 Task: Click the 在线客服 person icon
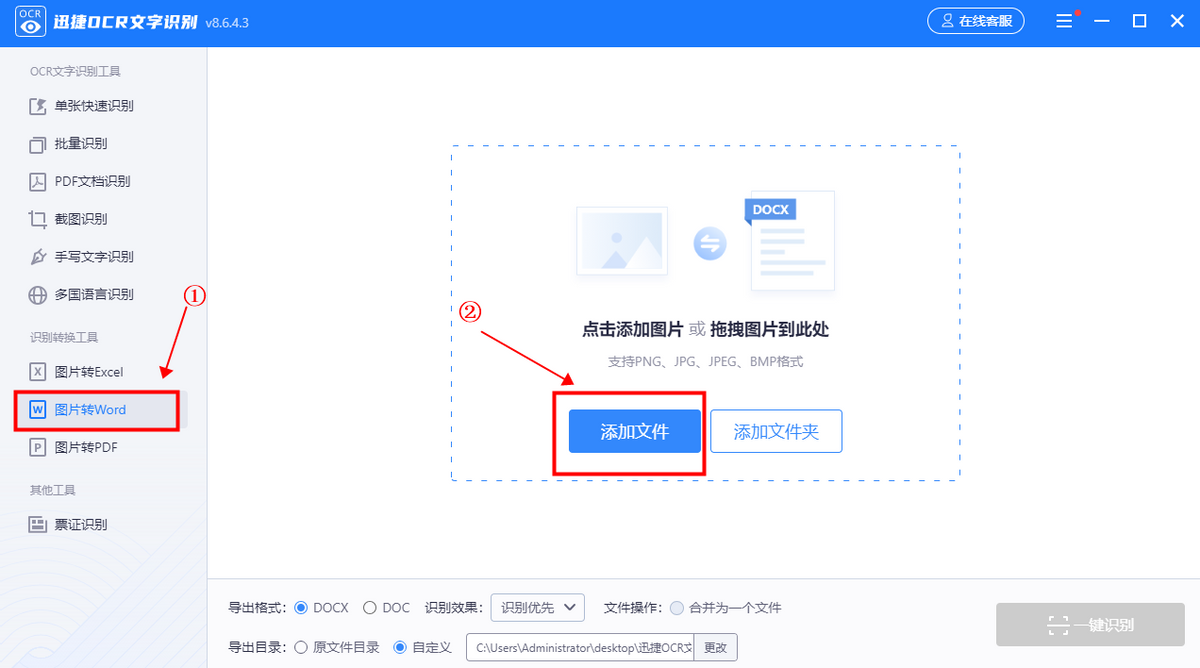(947, 21)
